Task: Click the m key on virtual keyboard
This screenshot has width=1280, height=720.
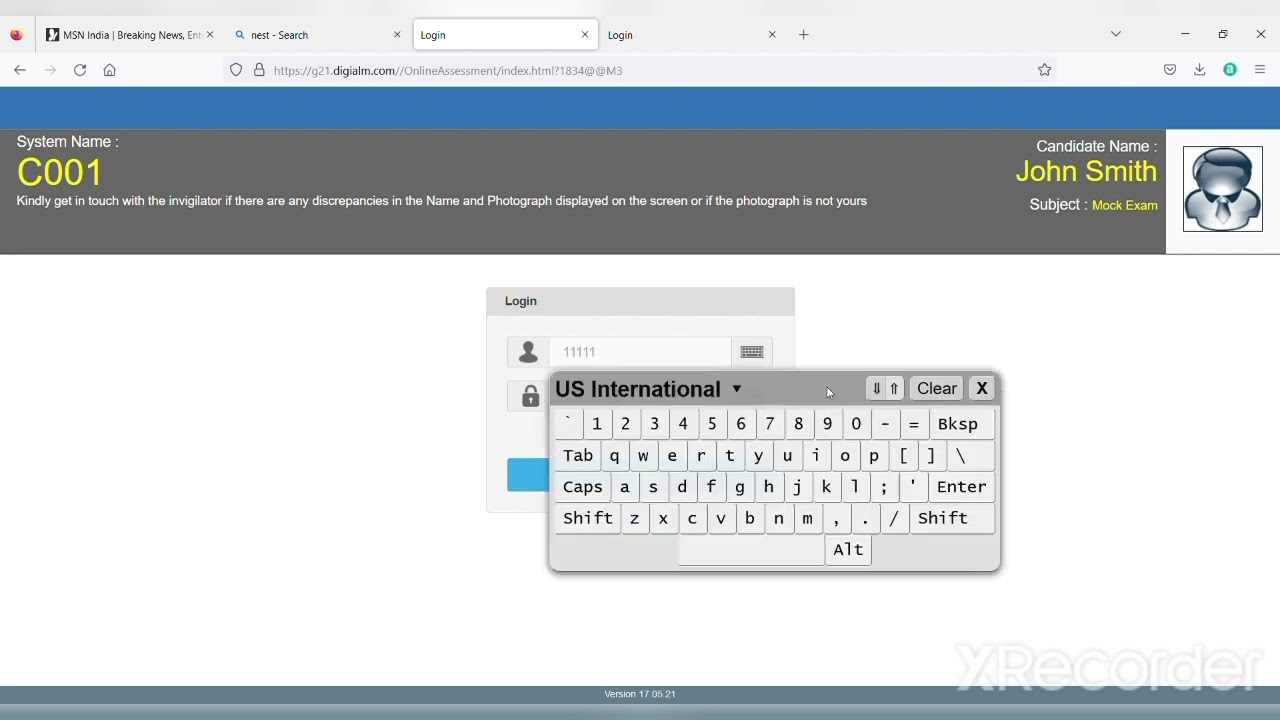Action: (x=807, y=518)
